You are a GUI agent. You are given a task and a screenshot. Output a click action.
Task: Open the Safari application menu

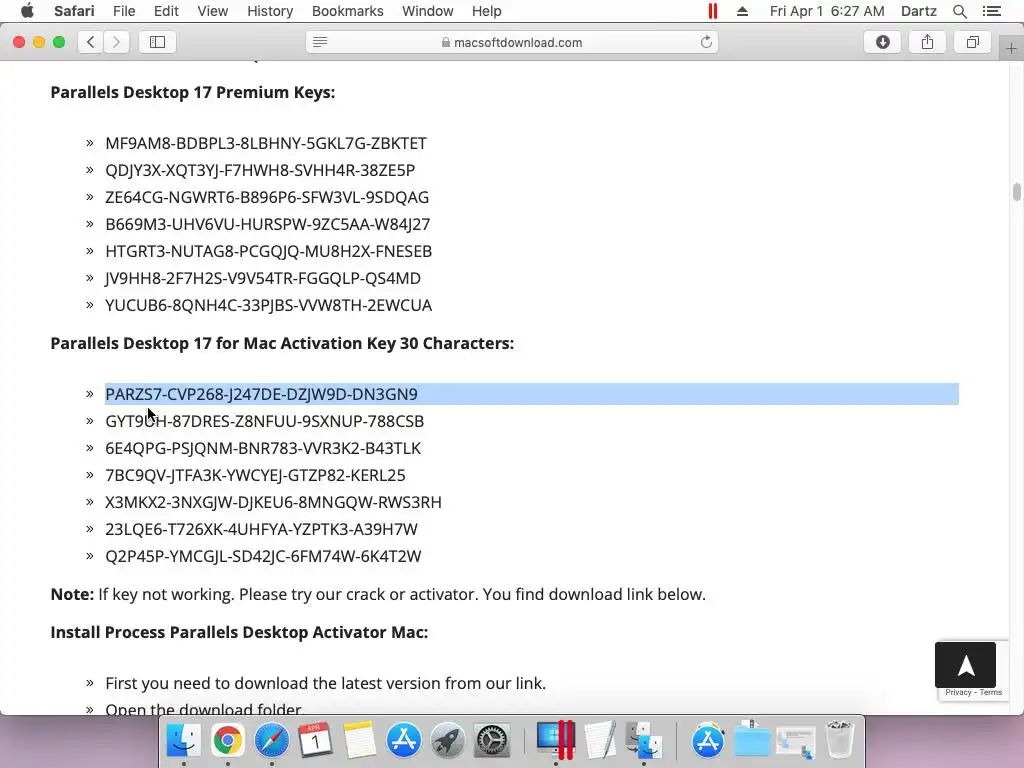pos(74,11)
